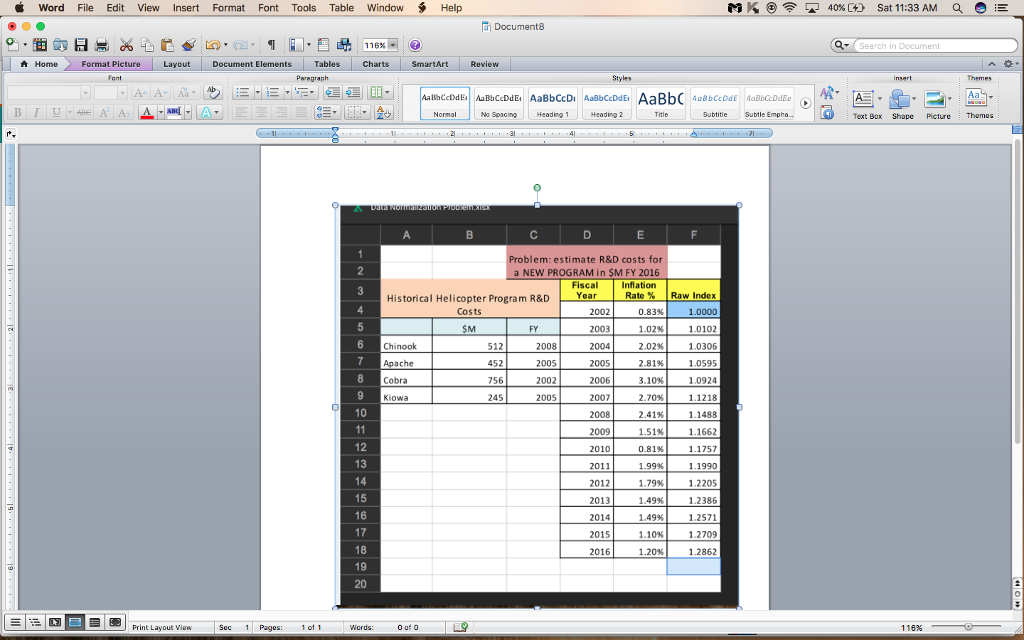Apply Title style

[x=661, y=103]
